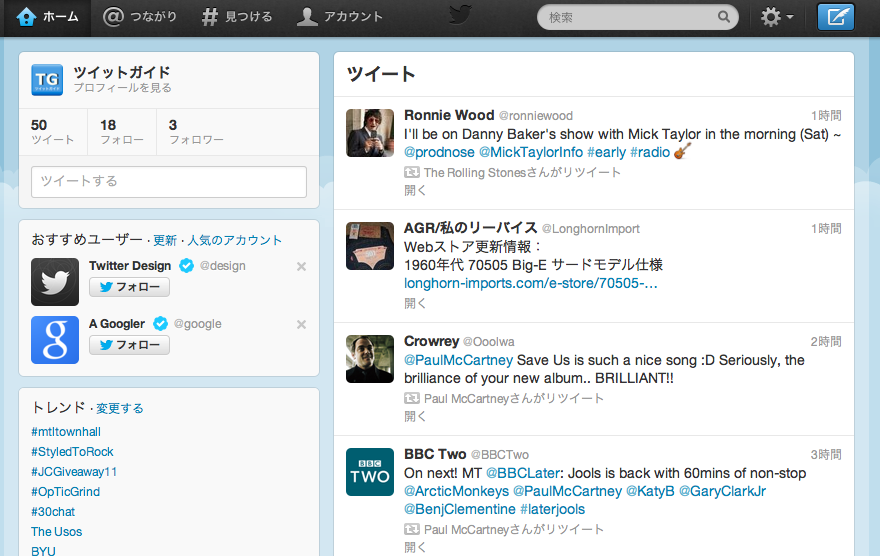This screenshot has width=880, height=556.
Task: Follow A Googler with フォロー button
Action: 130,345
